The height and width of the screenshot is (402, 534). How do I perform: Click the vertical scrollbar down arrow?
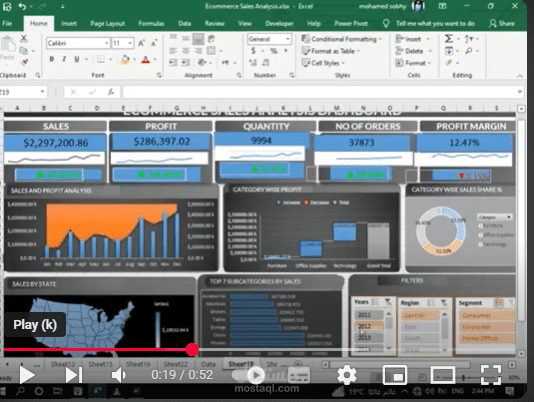(x=521, y=354)
